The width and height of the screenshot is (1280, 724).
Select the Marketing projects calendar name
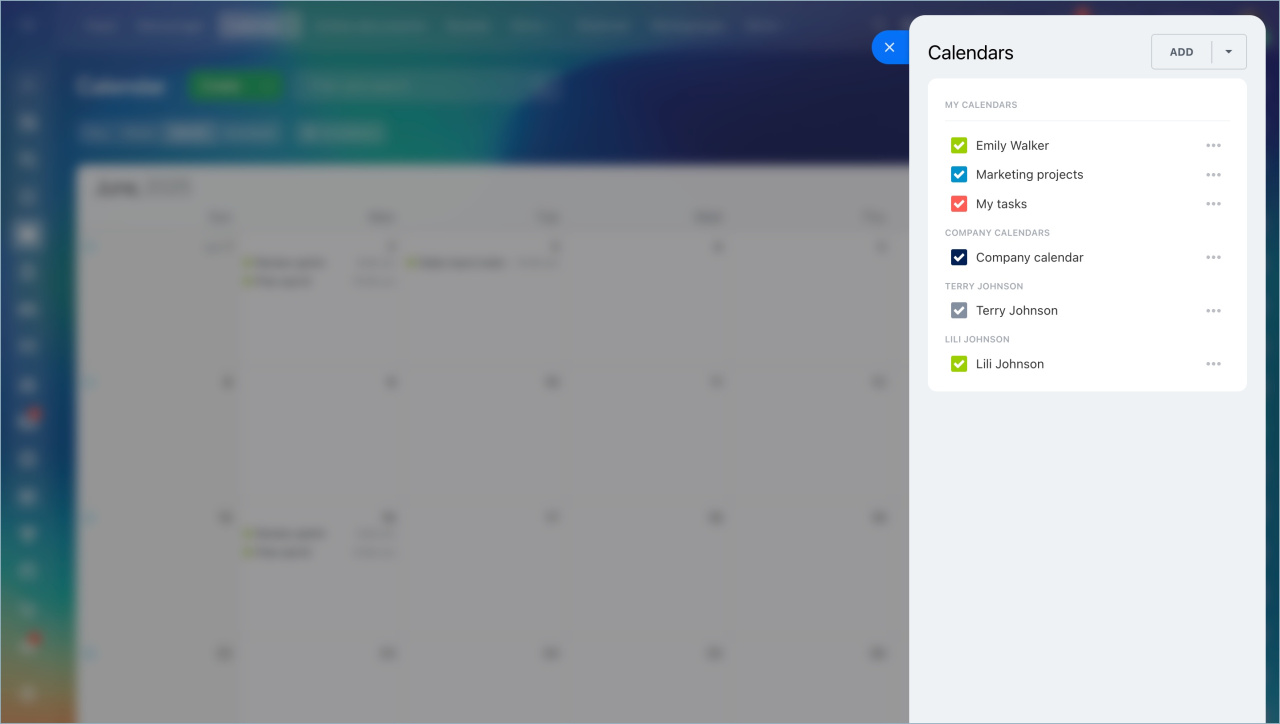[x=1029, y=175]
